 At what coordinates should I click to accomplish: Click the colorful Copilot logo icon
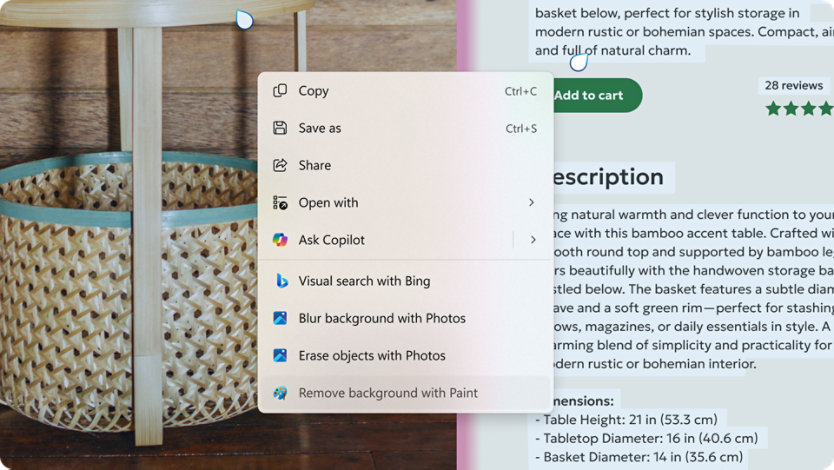coord(280,240)
